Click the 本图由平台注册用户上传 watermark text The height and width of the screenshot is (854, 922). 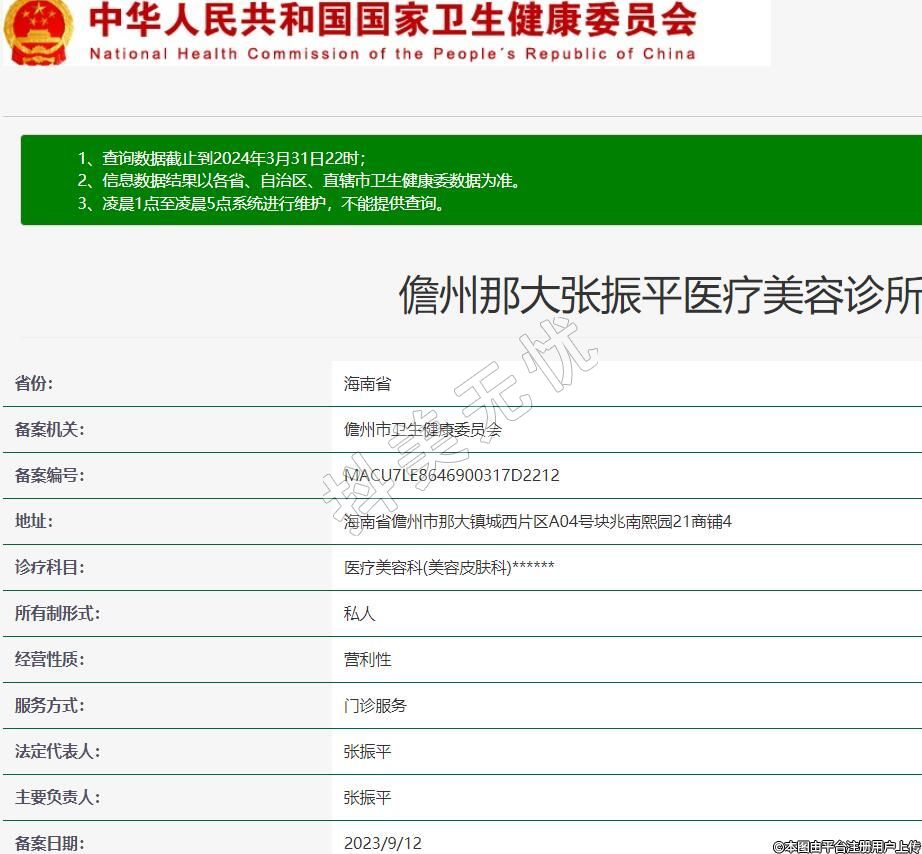(846, 846)
